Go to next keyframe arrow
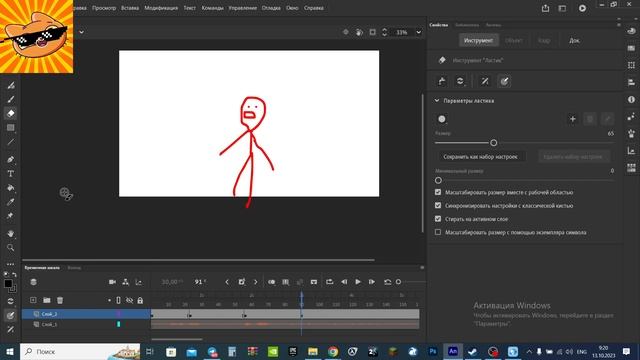Screen dimensions: 640x360 click(256, 282)
